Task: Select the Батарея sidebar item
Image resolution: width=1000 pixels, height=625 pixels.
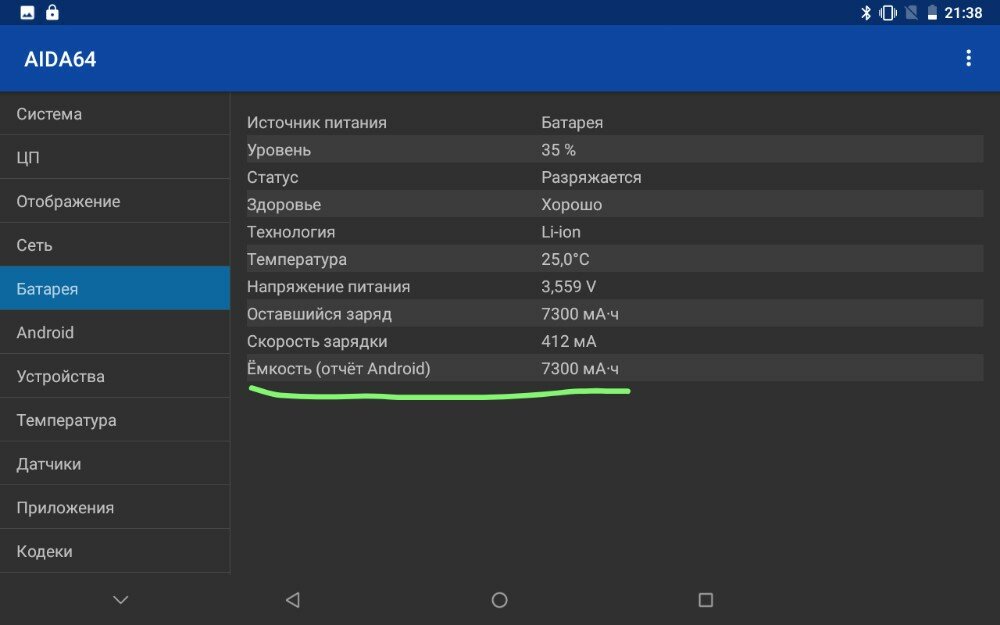Action: [115, 288]
